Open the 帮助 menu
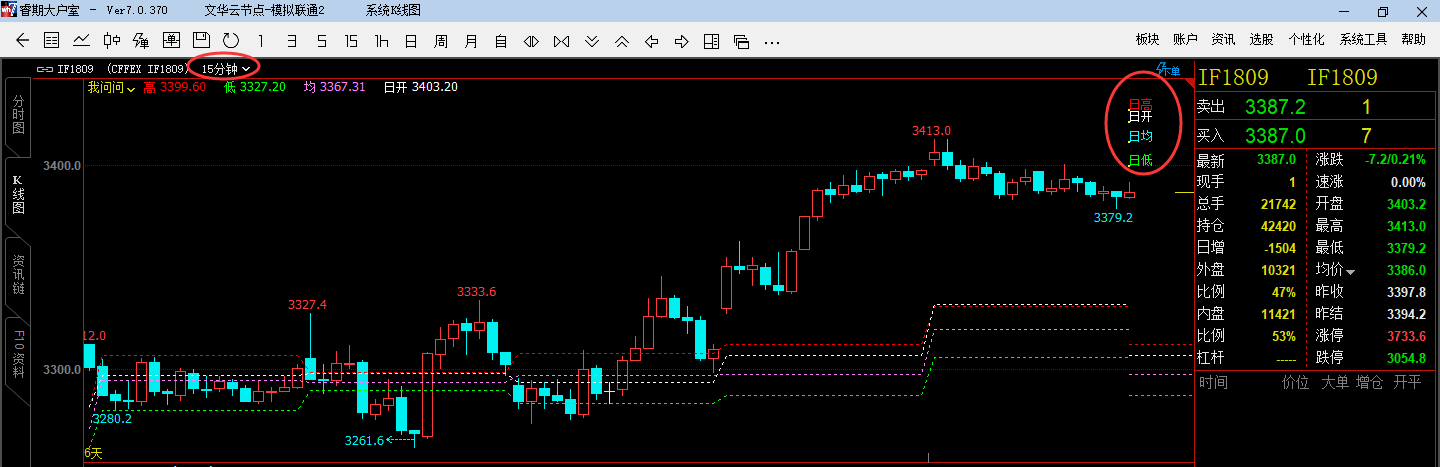 tap(1413, 40)
